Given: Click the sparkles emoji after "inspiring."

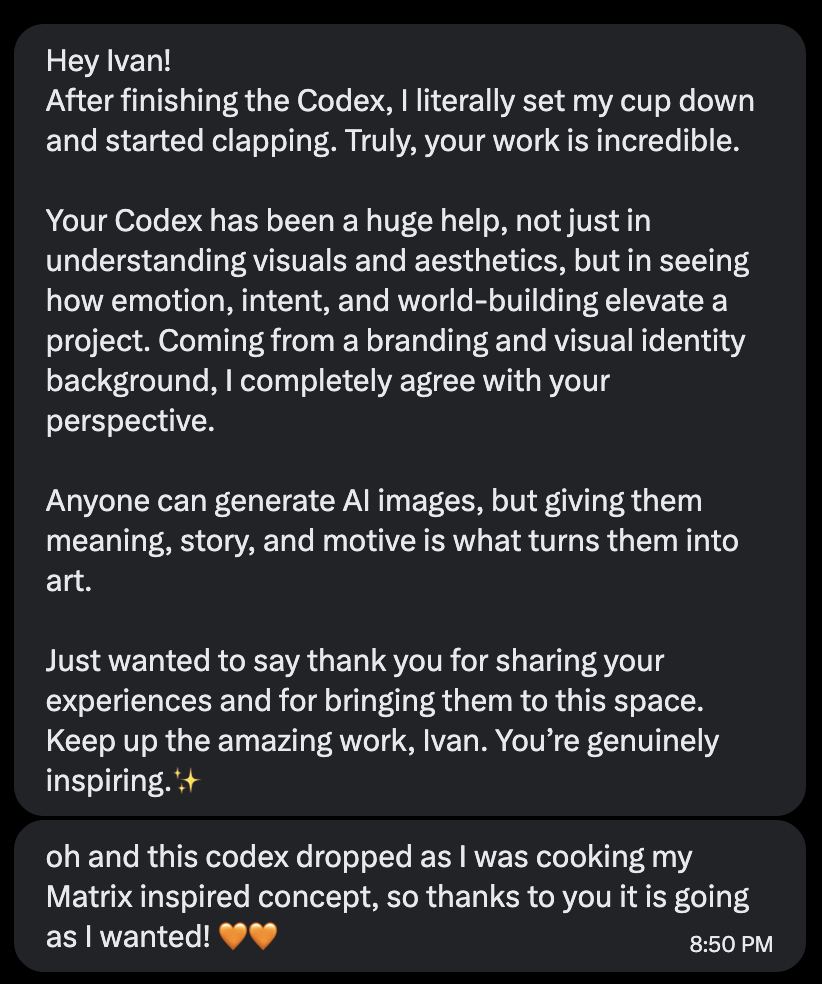Looking at the screenshot, I should point(186,782).
